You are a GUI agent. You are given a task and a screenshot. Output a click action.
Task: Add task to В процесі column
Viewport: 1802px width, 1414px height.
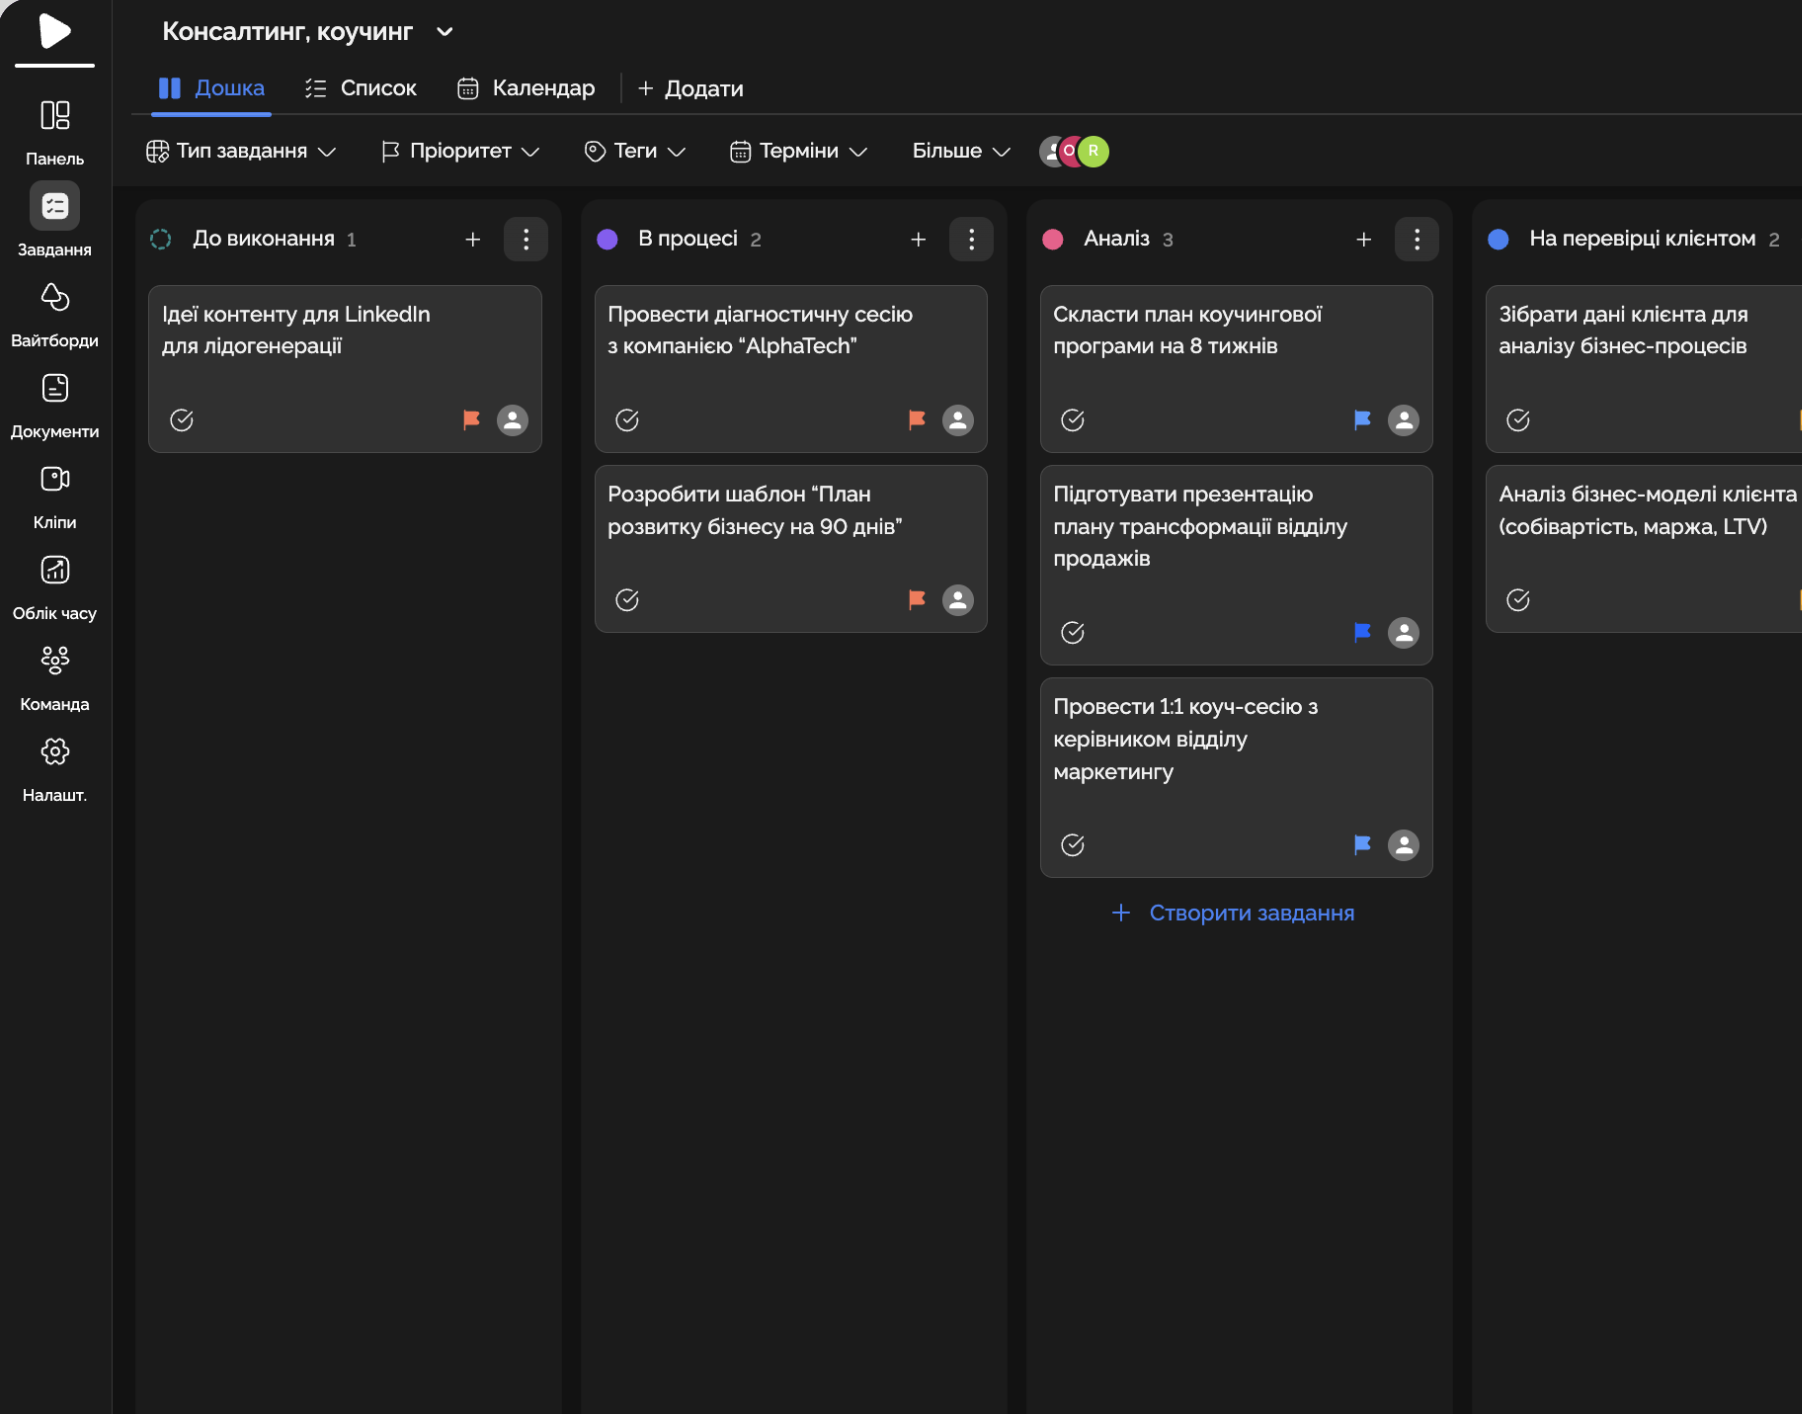(917, 240)
